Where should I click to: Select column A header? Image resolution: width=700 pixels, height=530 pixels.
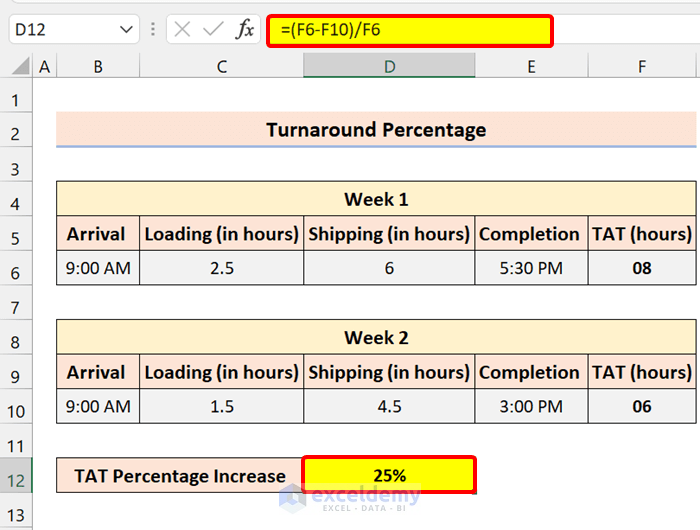(x=44, y=67)
